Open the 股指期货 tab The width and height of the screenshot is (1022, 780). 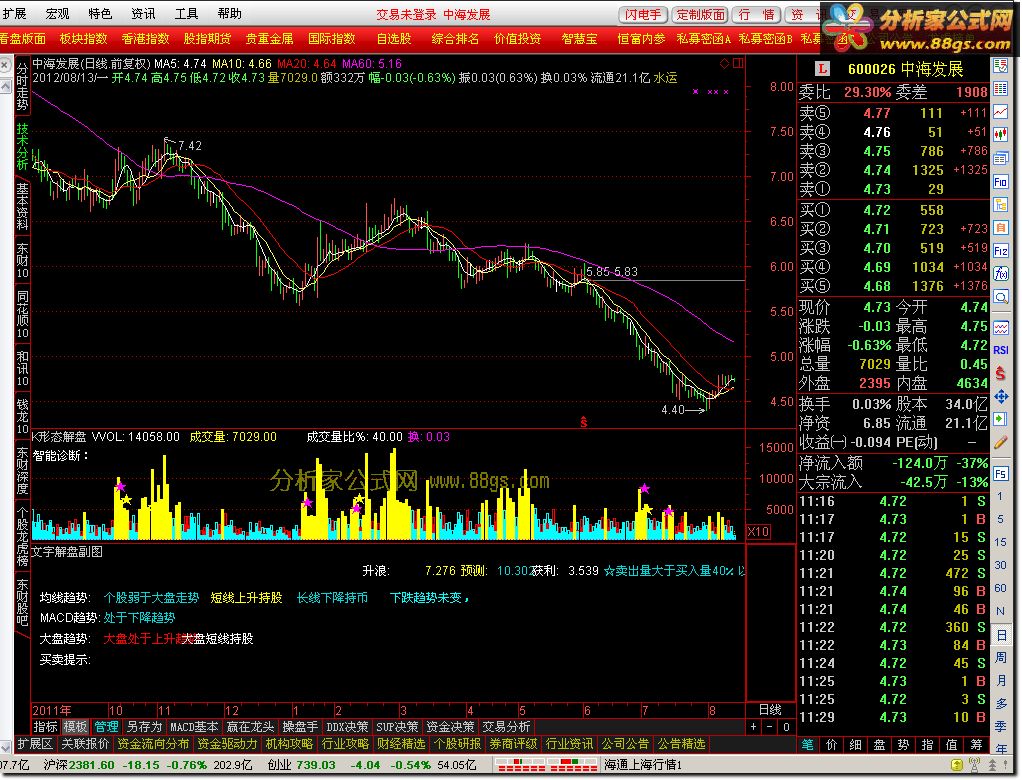[x=207, y=39]
